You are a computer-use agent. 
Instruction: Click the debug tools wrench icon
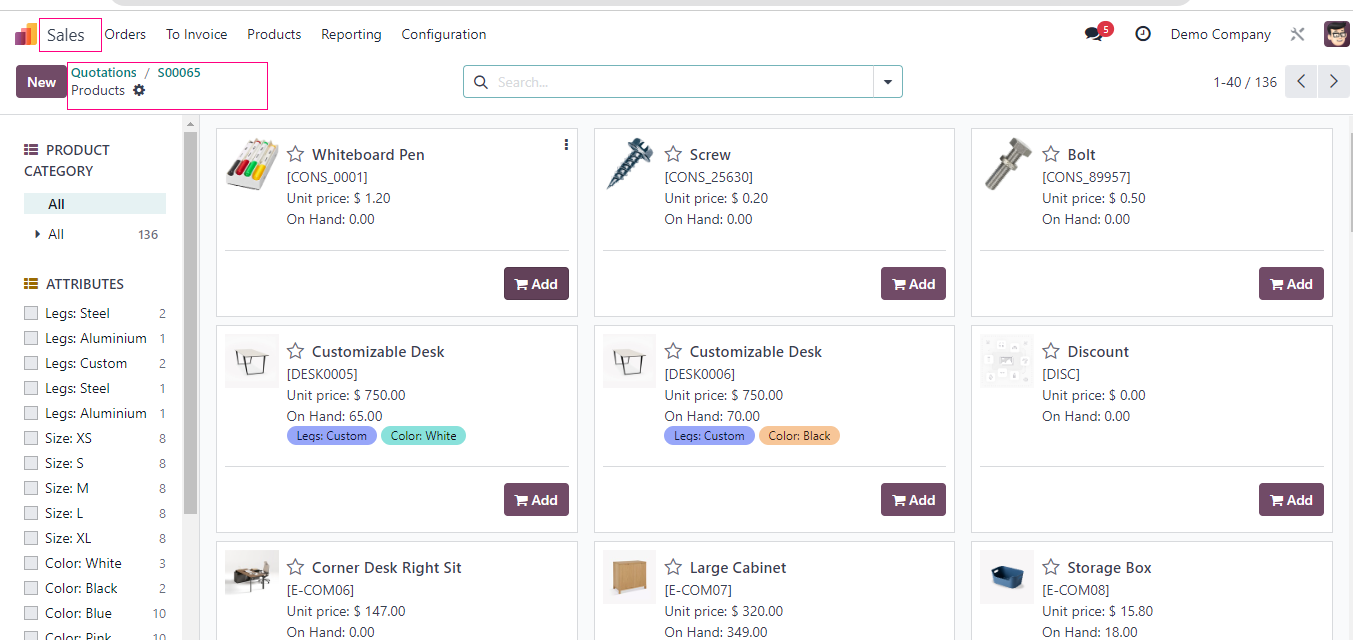click(x=1298, y=34)
